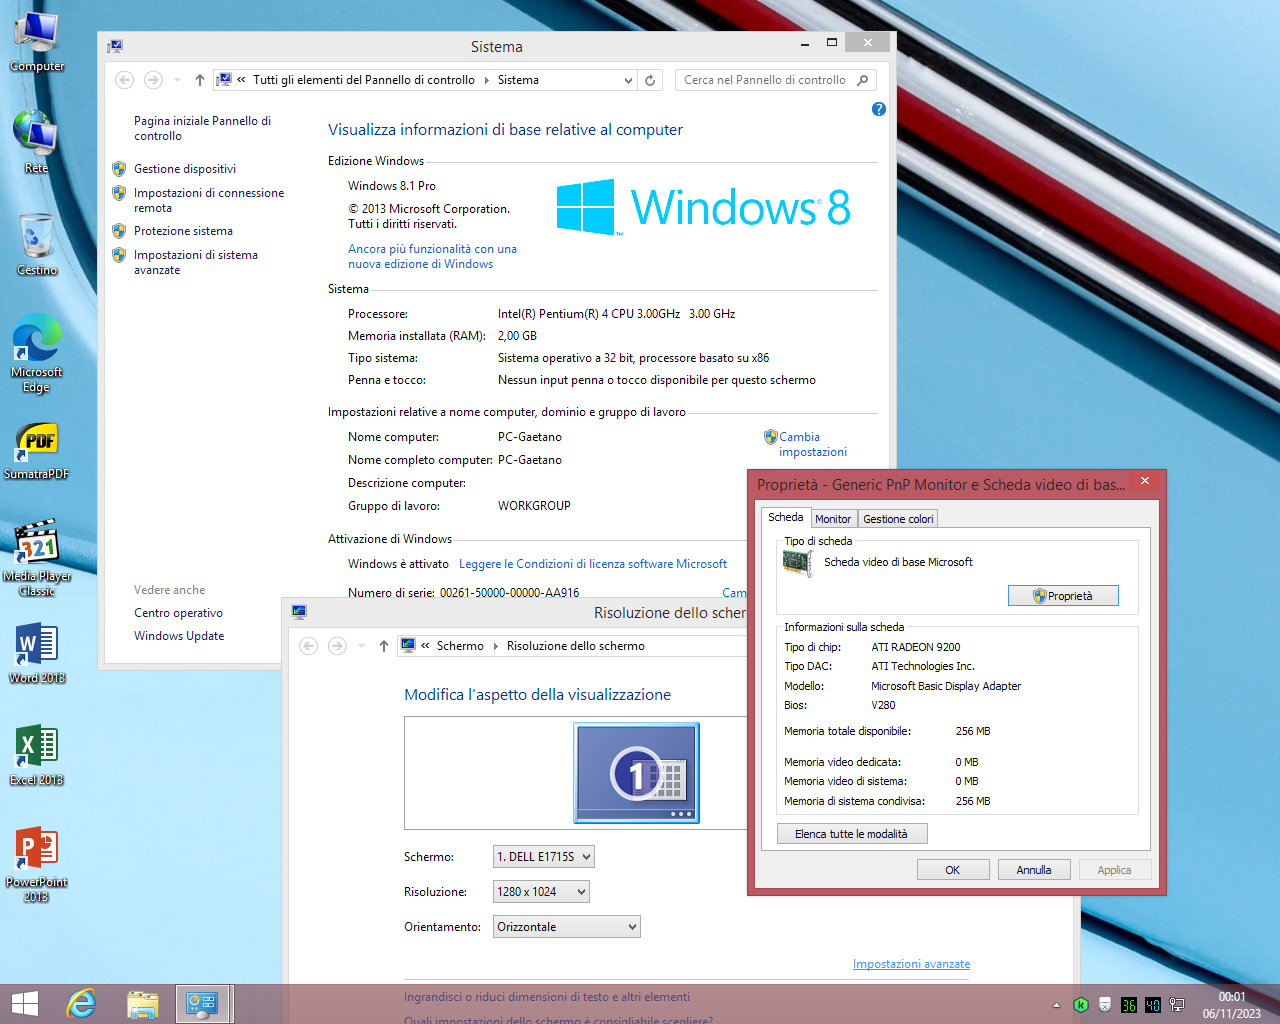Open SumatraPDF desktop icon
This screenshot has height=1024, width=1280.
pyautogui.click(x=37, y=442)
